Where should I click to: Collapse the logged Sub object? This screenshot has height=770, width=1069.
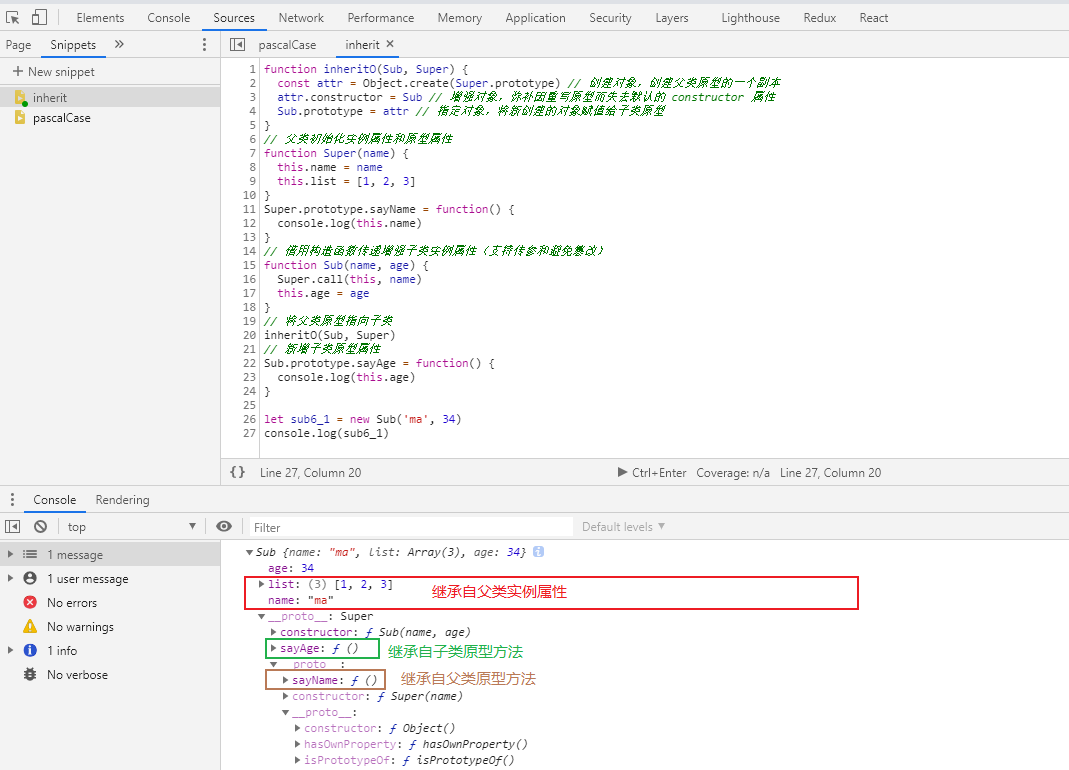point(250,552)
